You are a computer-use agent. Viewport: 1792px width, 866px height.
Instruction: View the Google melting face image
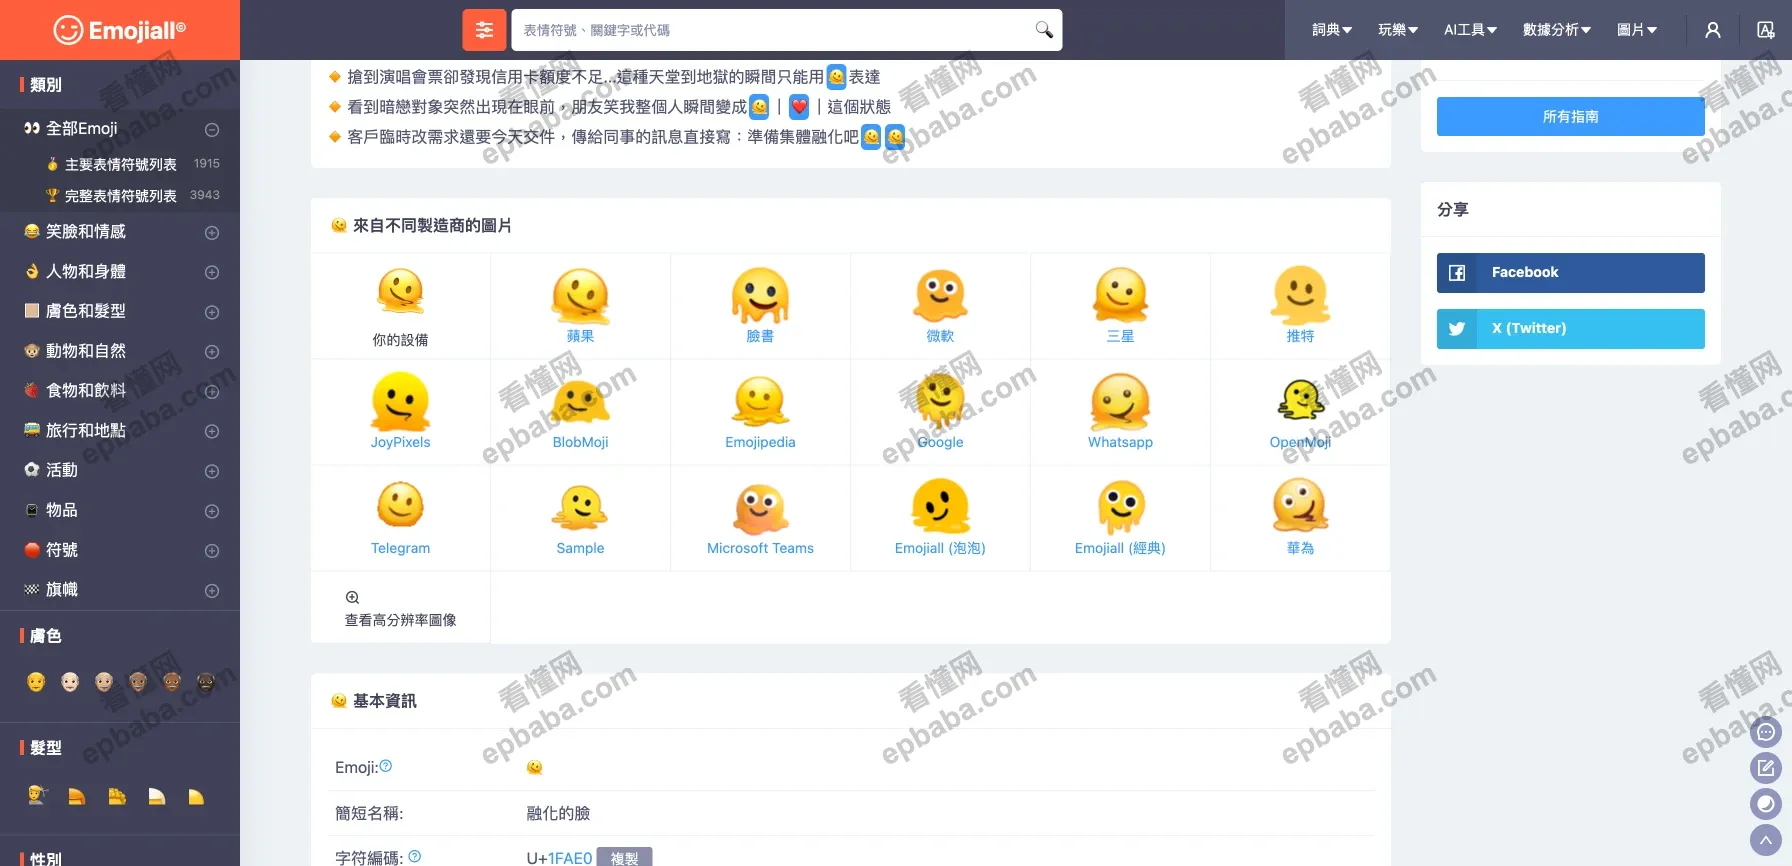(x=940, y=402)
